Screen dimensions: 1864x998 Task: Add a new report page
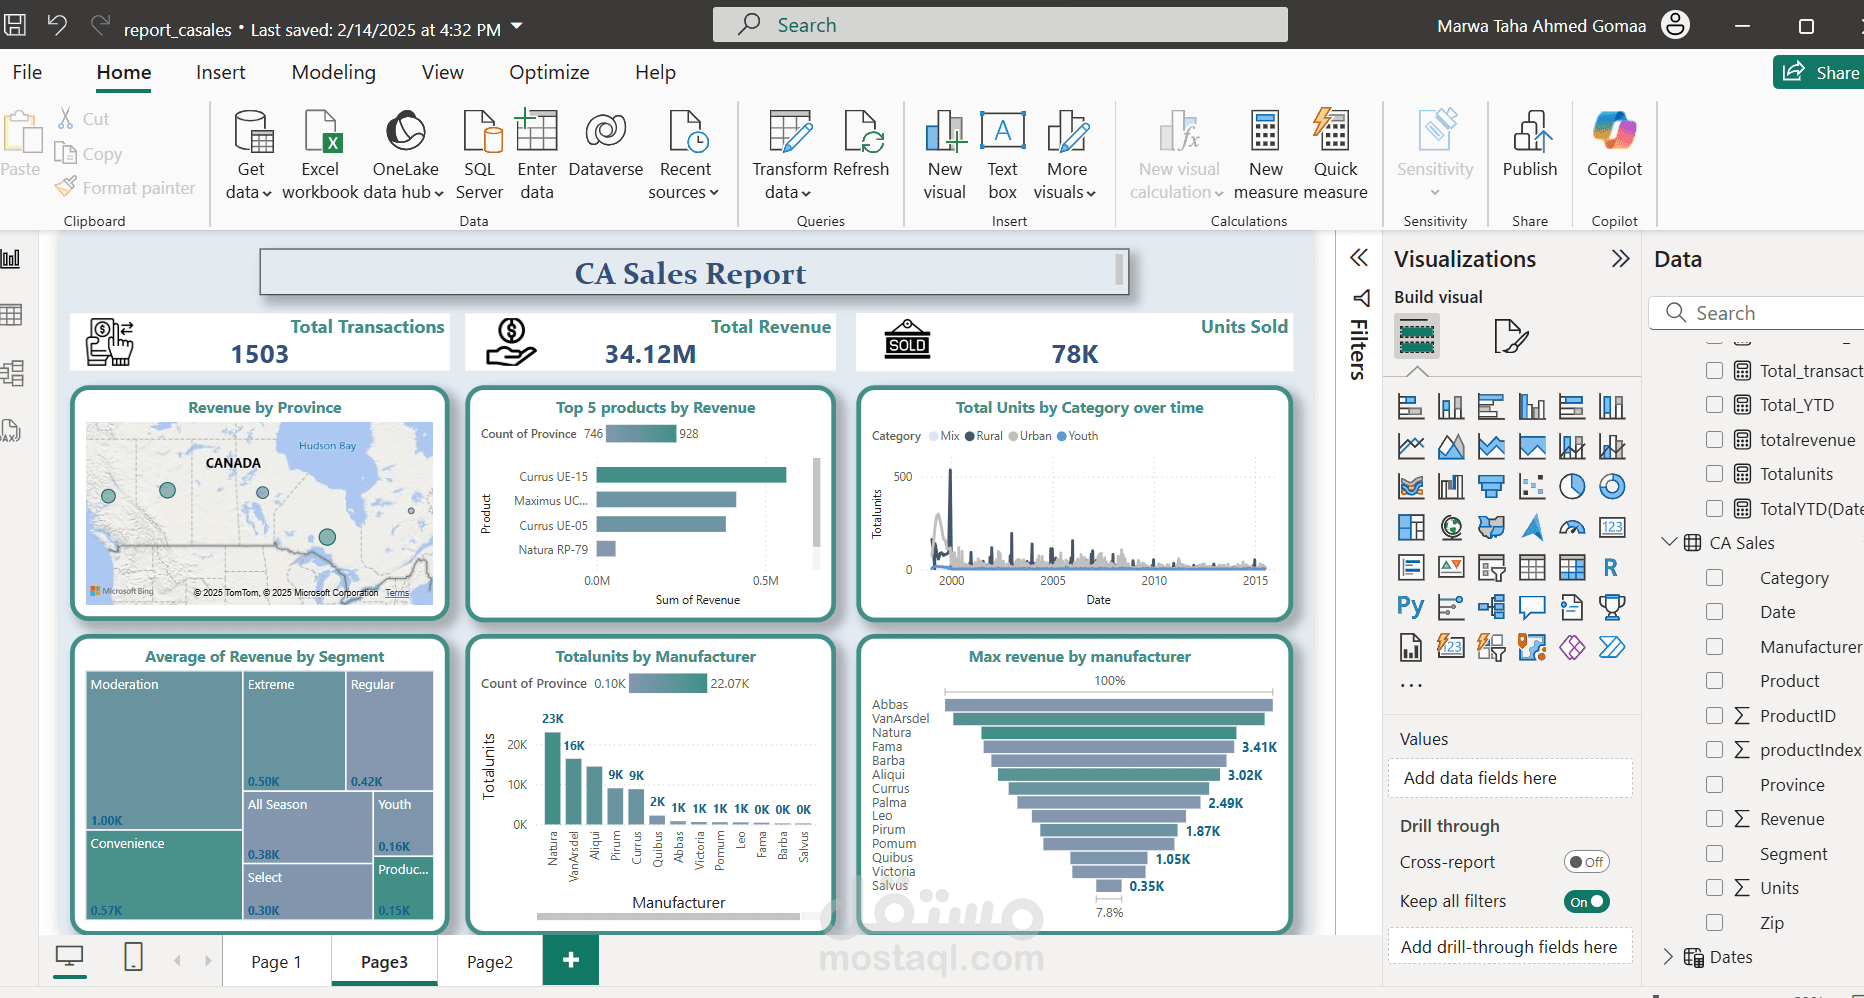[571, 960]
